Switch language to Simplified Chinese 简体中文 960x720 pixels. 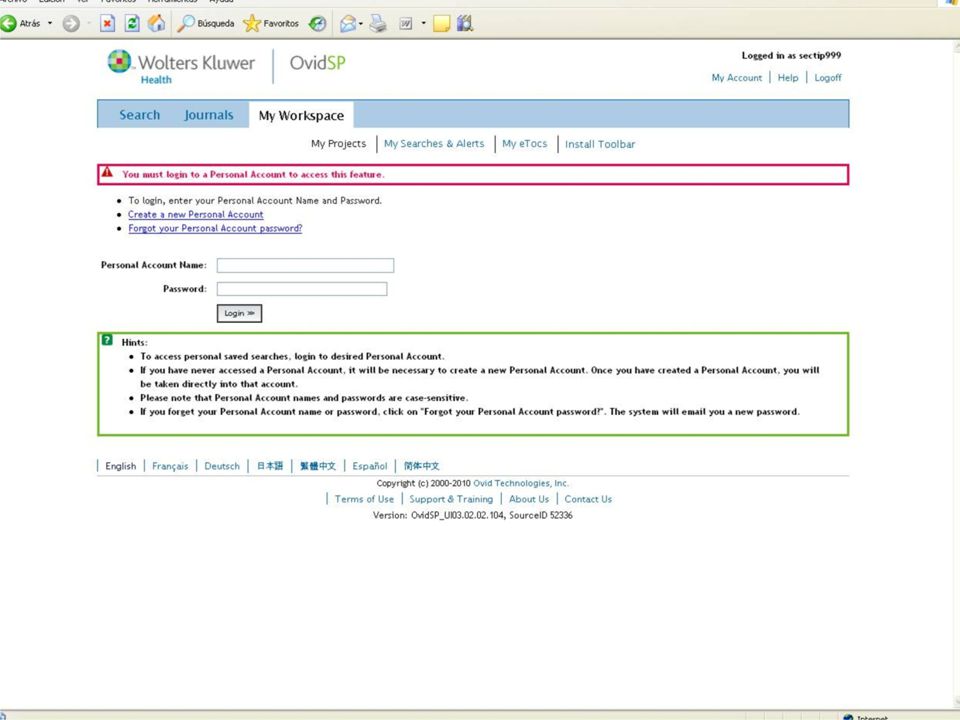(421, 466)
